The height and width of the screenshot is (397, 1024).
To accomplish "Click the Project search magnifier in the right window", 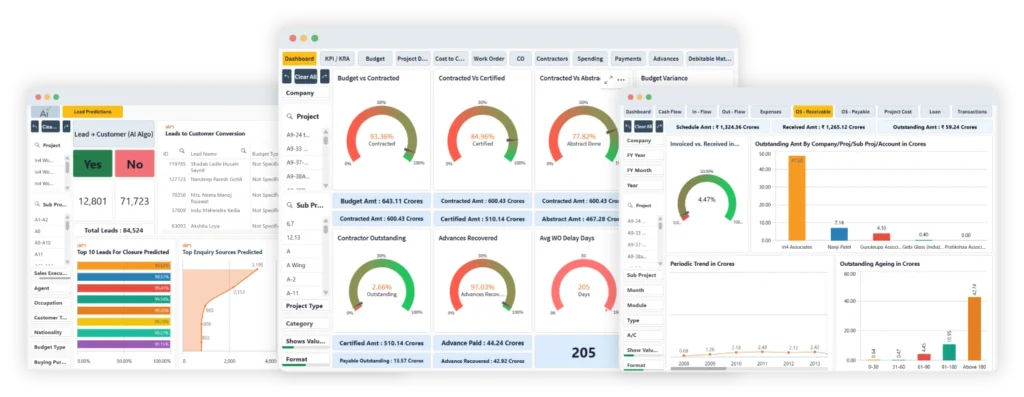I will pos(630,205).
